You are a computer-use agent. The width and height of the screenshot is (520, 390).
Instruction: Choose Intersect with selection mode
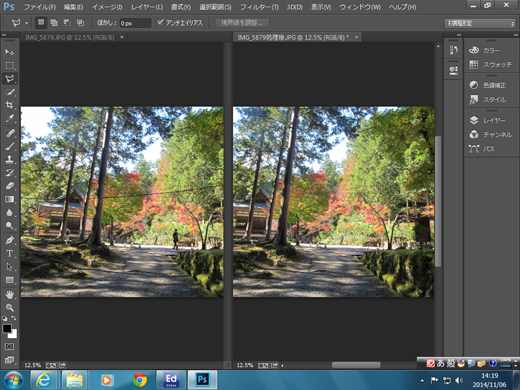point(80,23)
